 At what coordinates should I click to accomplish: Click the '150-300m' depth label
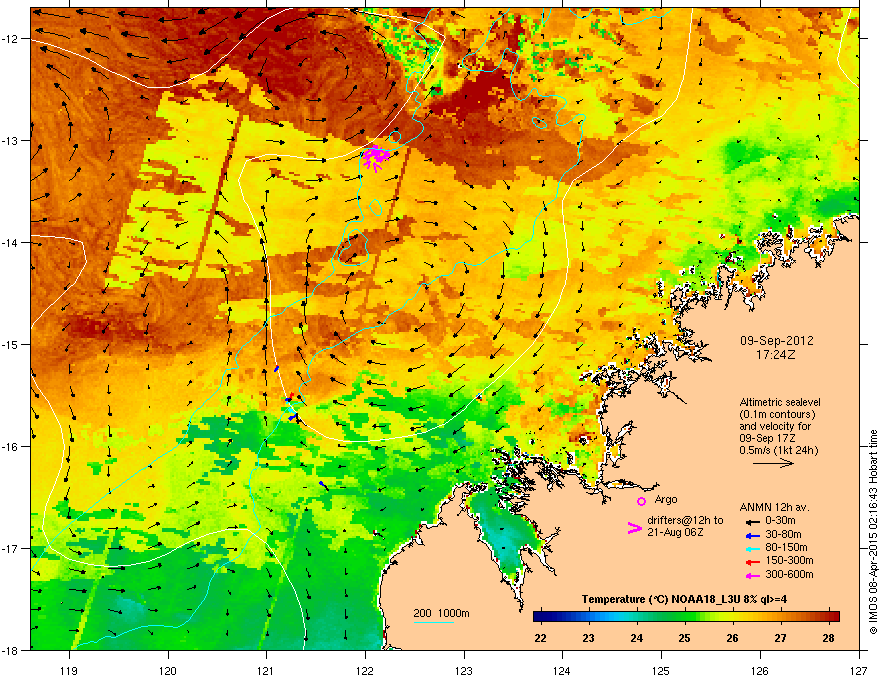pos(789,560)
